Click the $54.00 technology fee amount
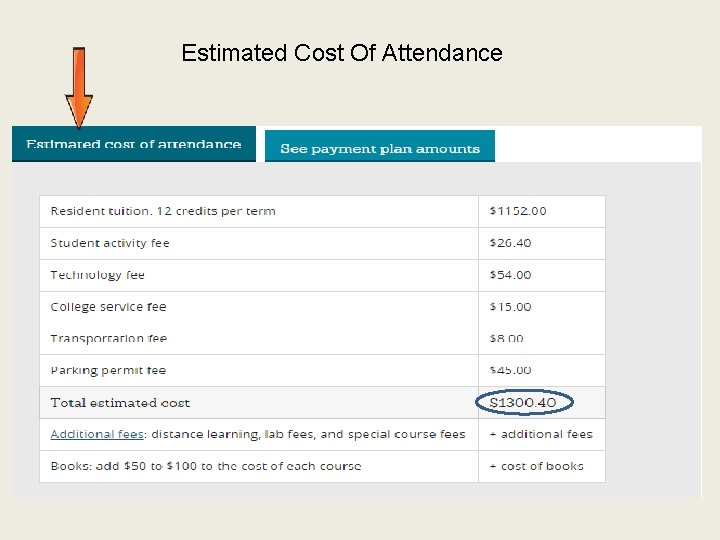Screen dimensions: 720x540 (x=510, y=275)
